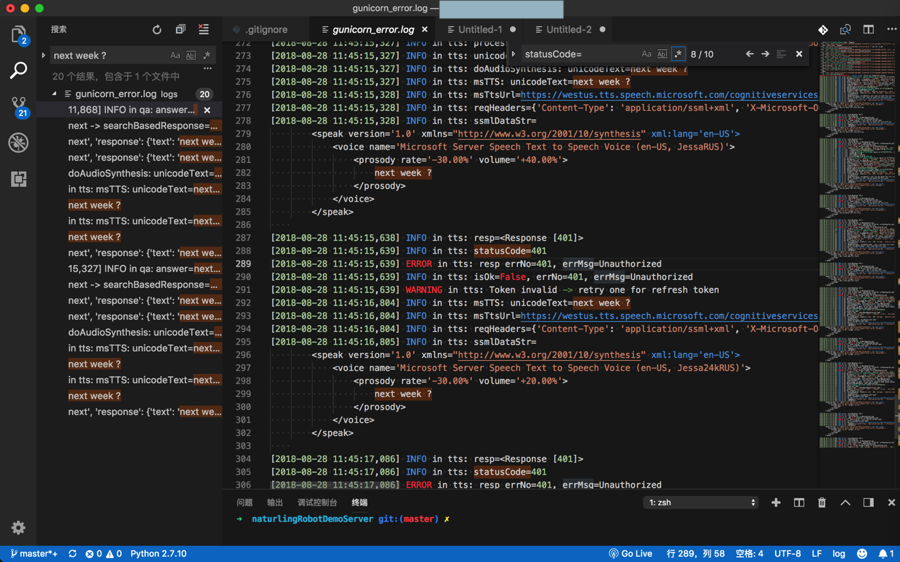Screen dimensions: 900x562
Task: Open the Source Control view
Action: point(18,105)
